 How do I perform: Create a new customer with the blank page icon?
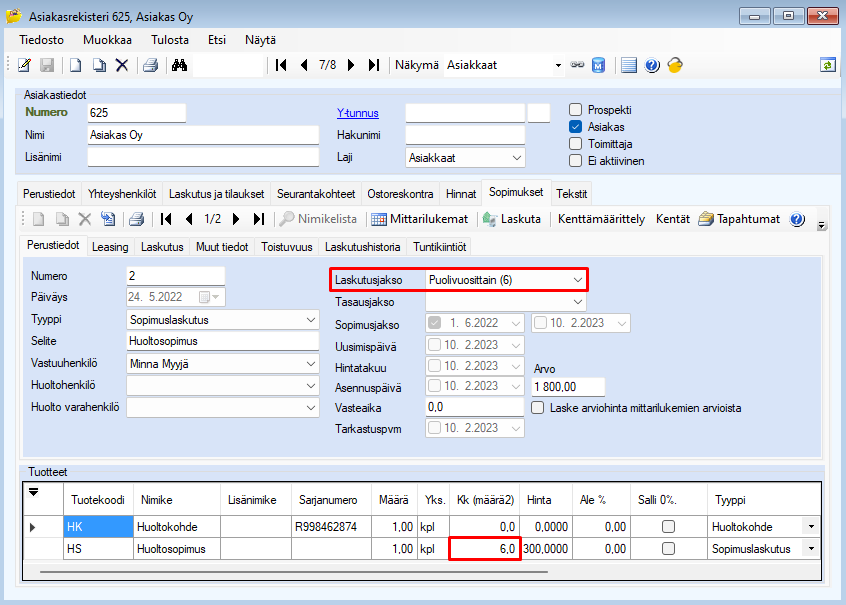click(76, 65)
